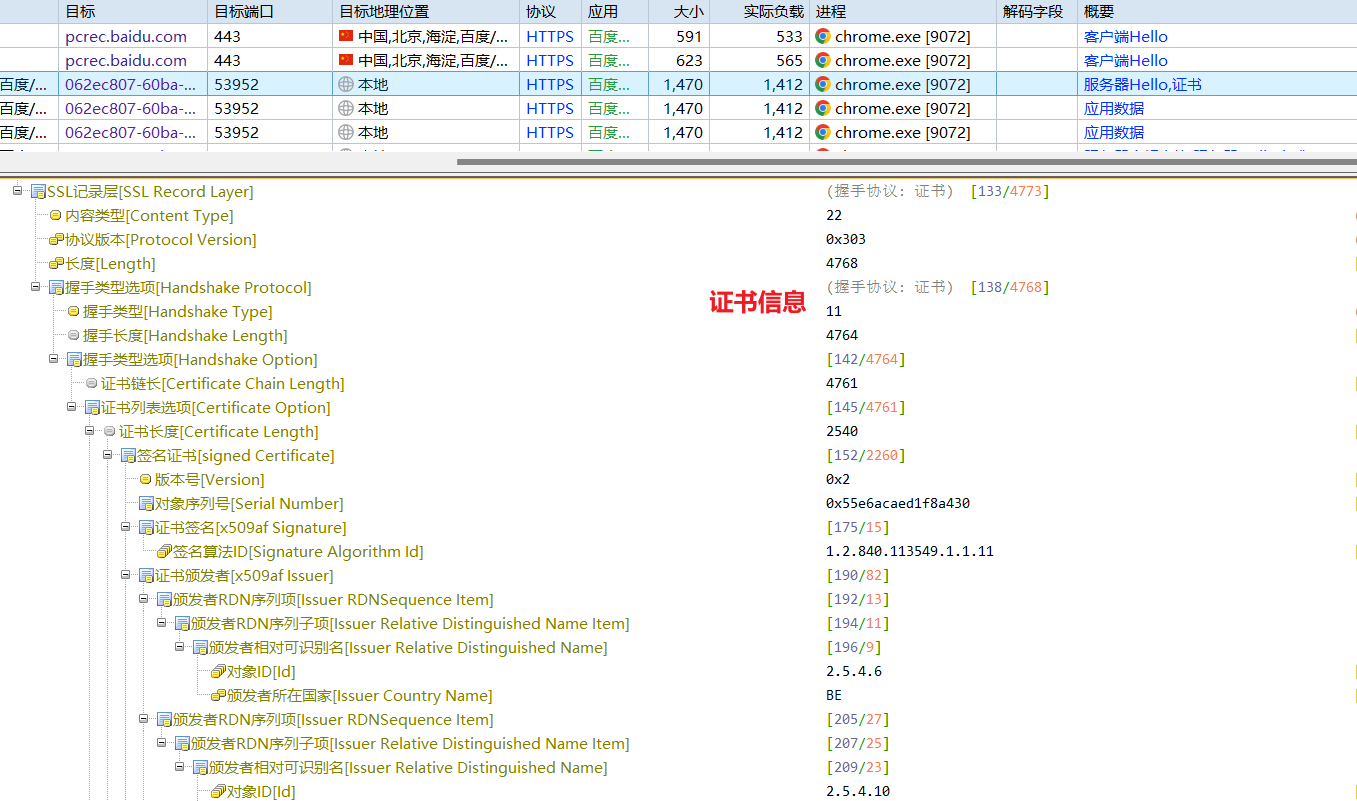1357x801 pixels.
Task: Click the SSL记录层 node icon
Action: [38, 192]
